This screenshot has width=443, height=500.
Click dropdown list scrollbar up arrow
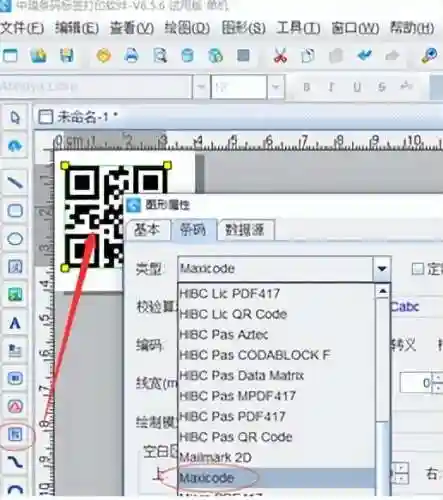coord(382,291)
